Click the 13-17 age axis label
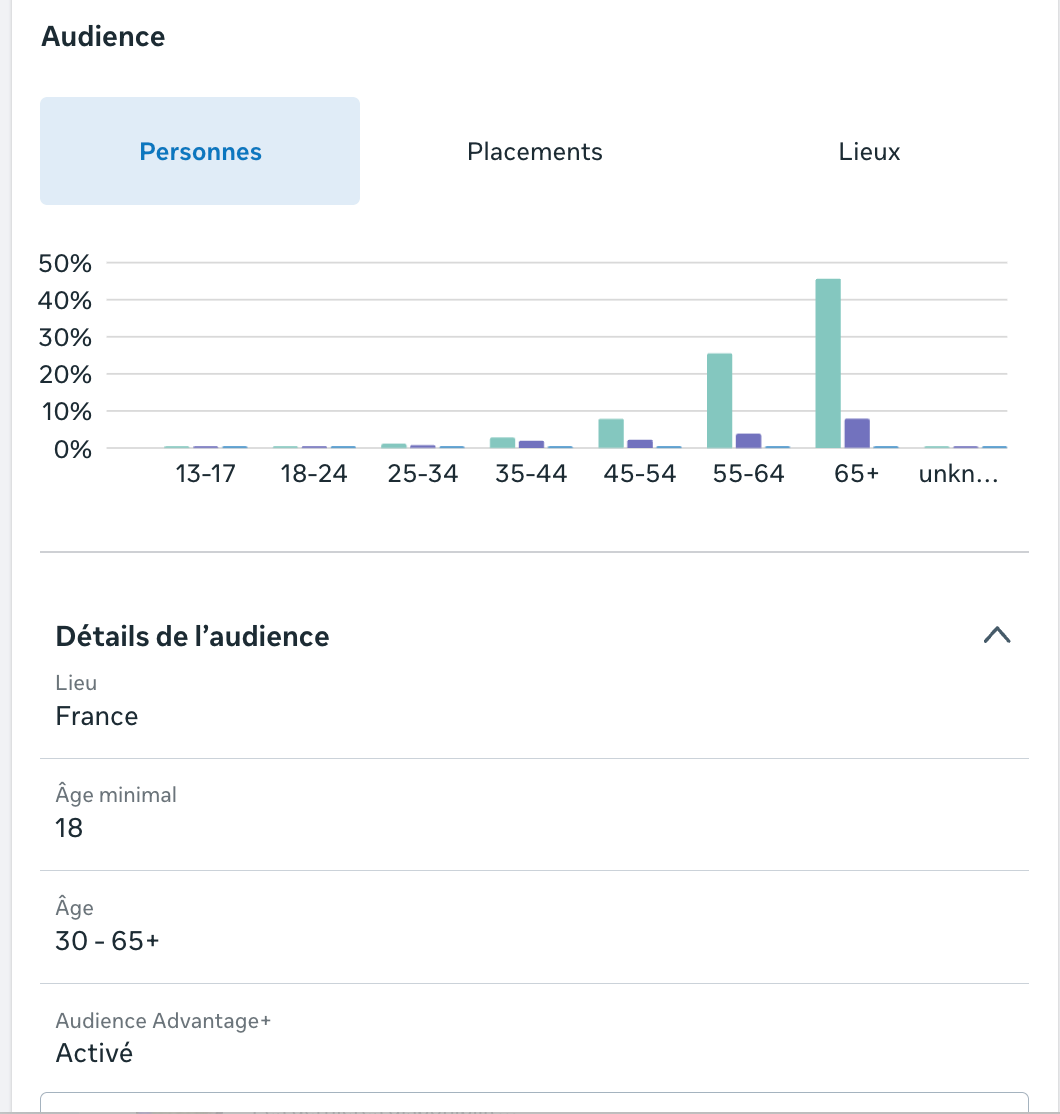 click(x=205, y=474)
